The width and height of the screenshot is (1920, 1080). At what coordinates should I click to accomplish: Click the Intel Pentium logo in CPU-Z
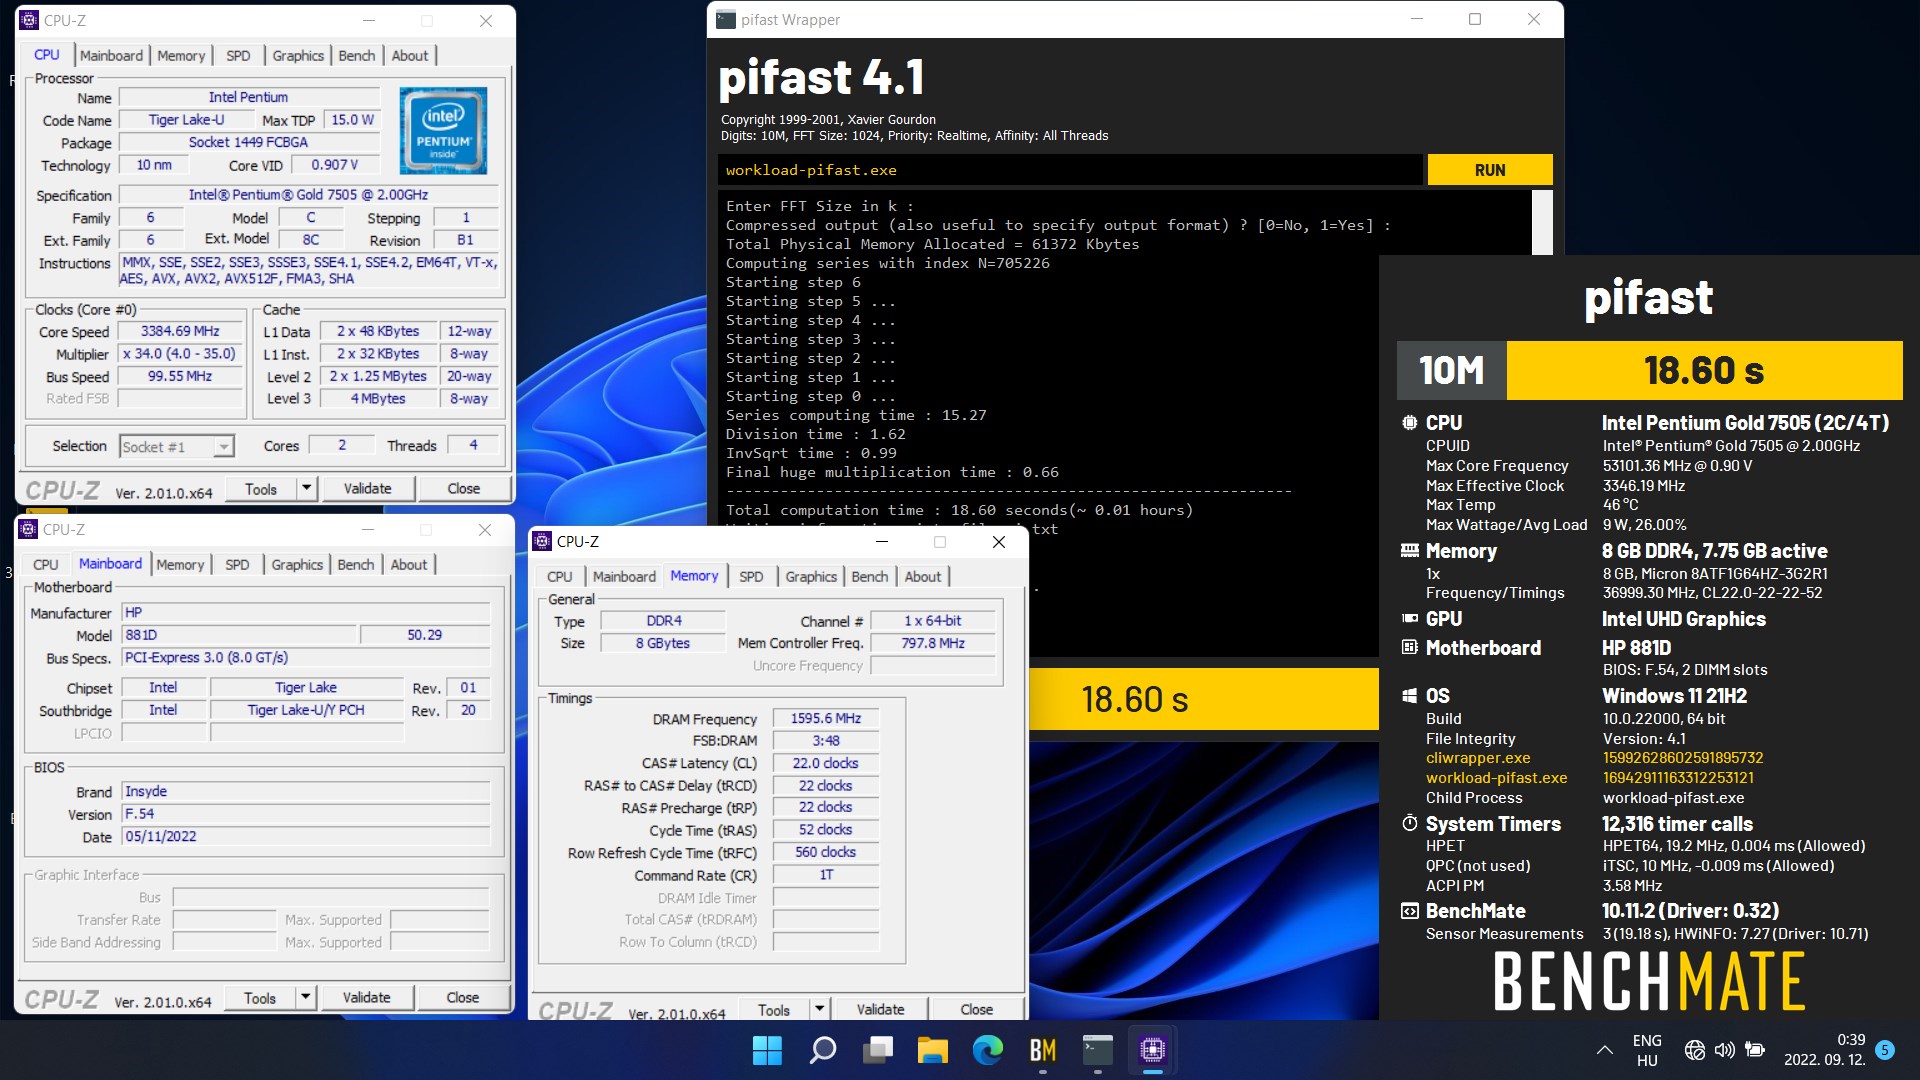point(443,131)
